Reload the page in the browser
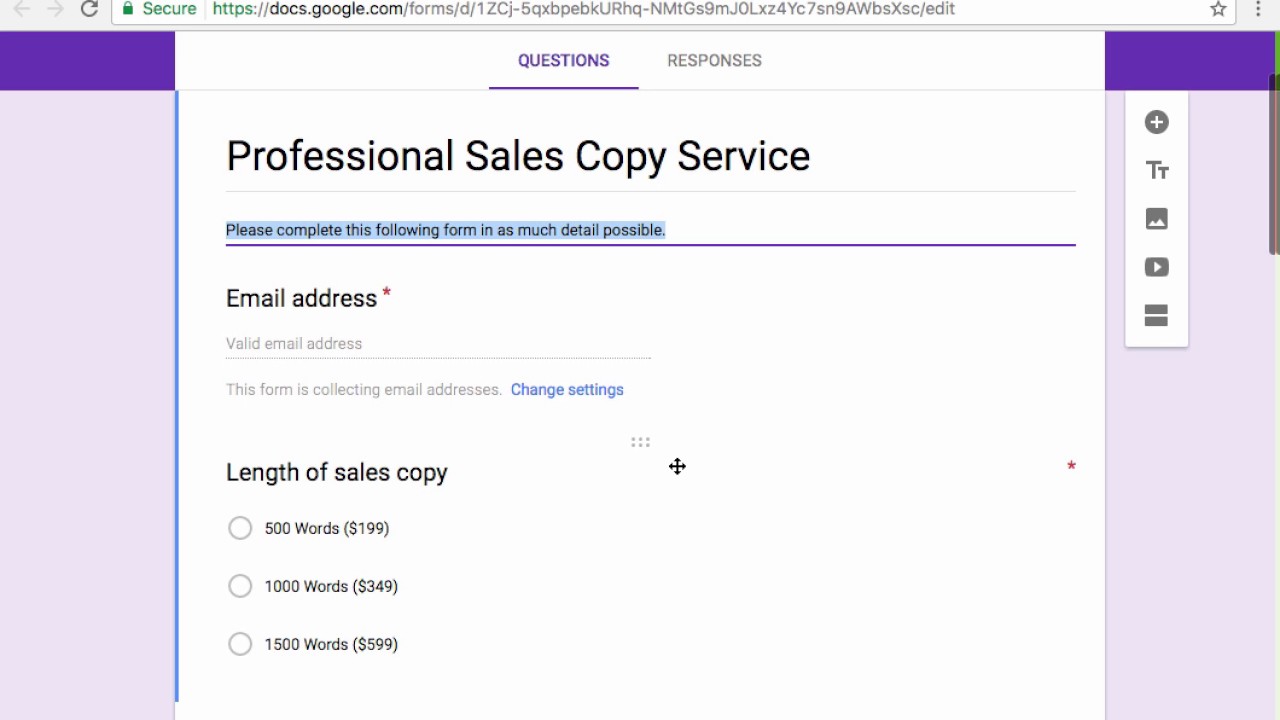The height and width of the screenshot is (720, 1280). [89, 9]
